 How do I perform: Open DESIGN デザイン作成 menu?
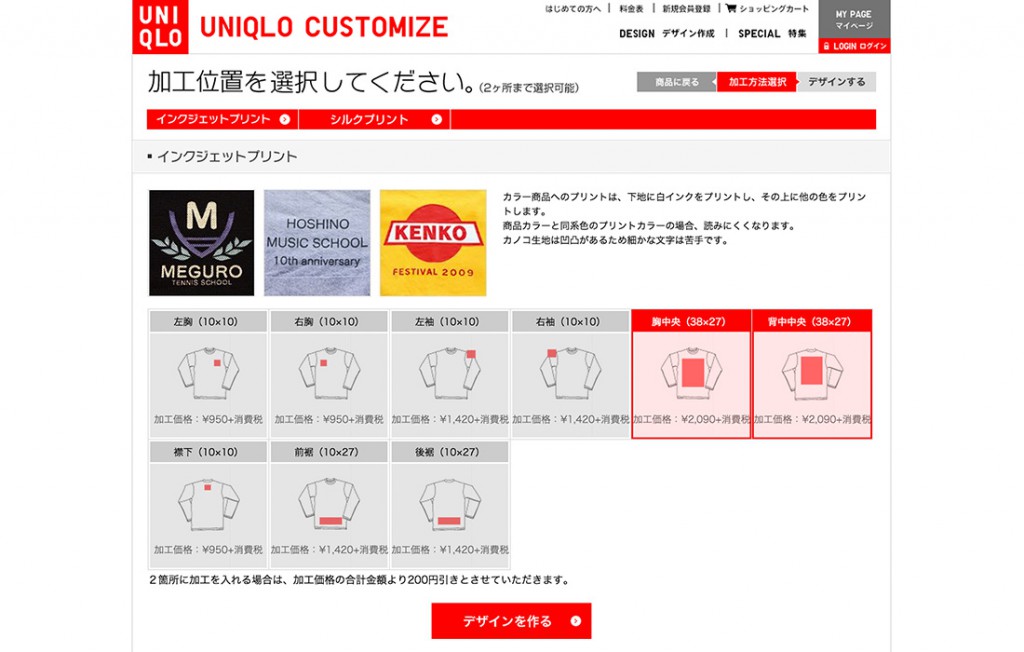(x=666, y=33)
